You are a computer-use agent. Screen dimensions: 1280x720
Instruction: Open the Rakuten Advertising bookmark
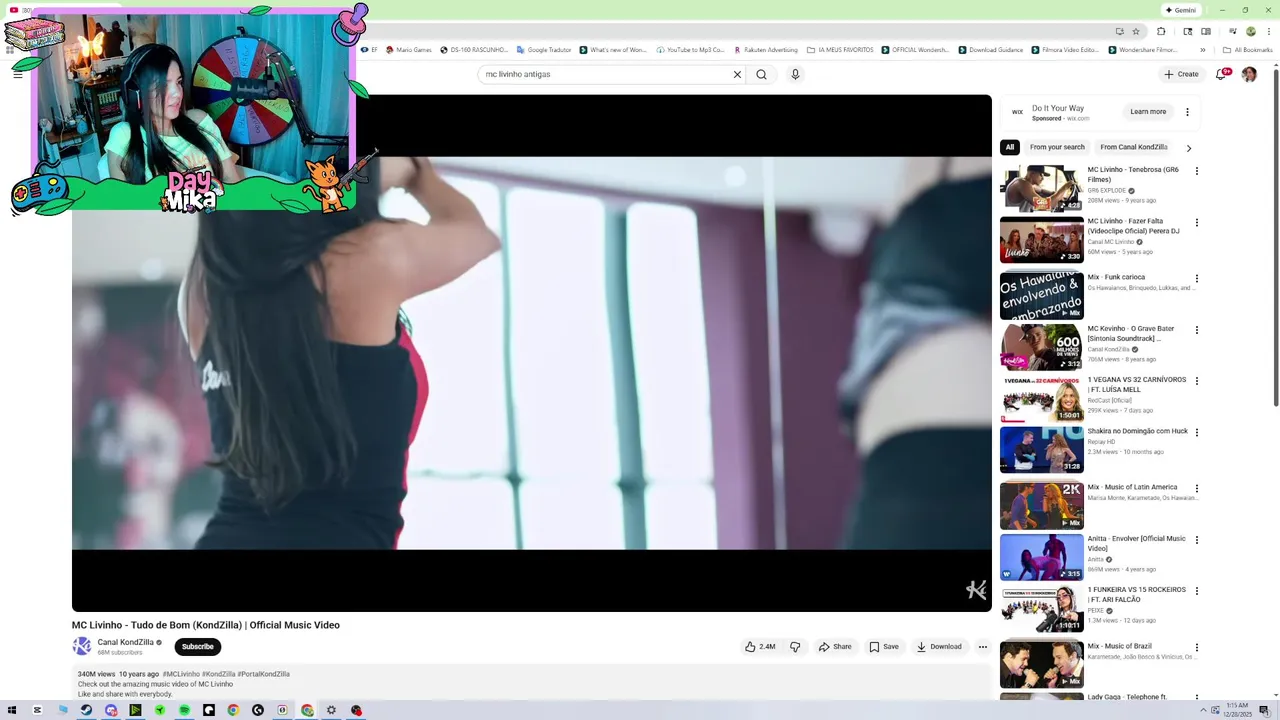point(766,50)
